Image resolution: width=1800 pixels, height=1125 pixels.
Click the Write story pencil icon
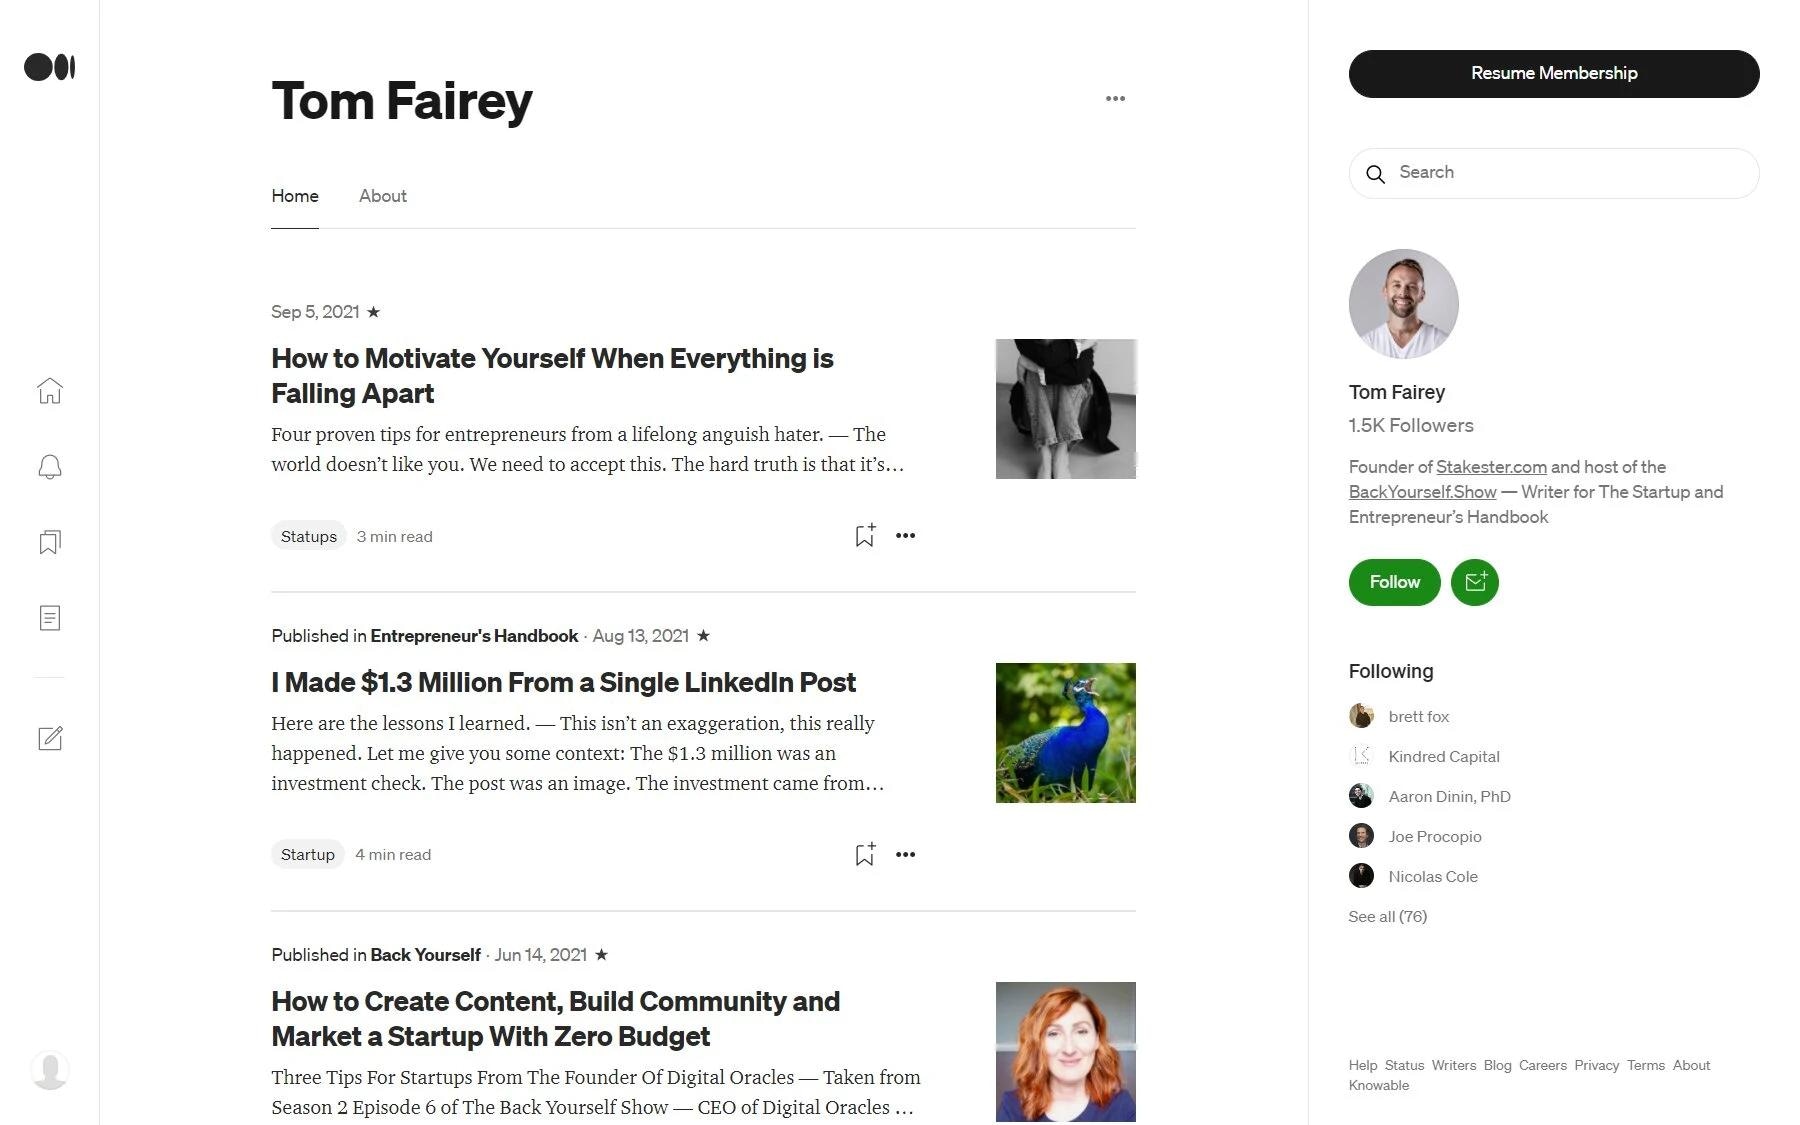coord(50,738)
